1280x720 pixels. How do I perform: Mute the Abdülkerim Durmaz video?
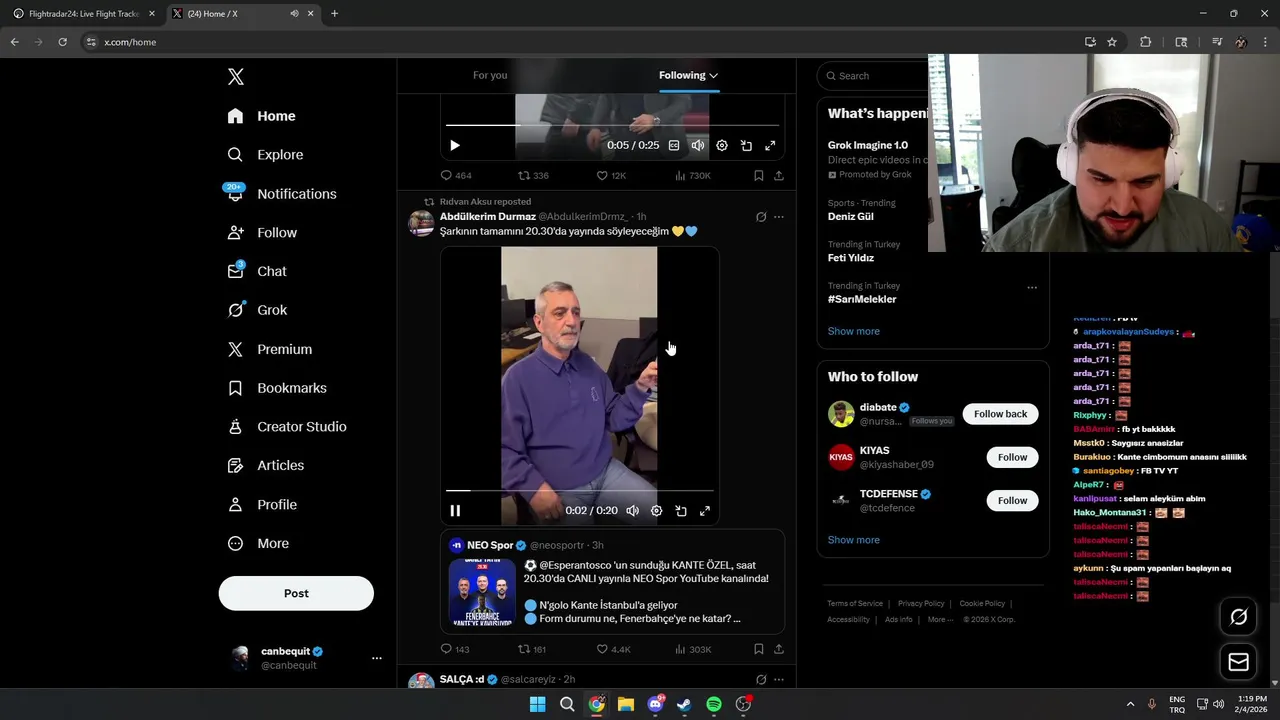[x=633, y=511]
